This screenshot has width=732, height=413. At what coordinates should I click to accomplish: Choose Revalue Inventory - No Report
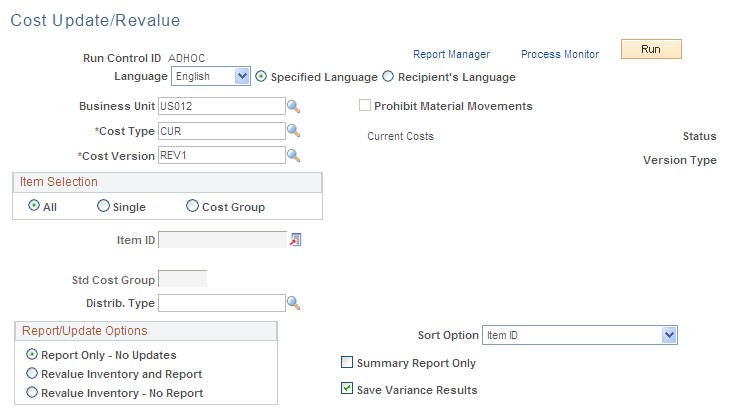coord(33,393)
